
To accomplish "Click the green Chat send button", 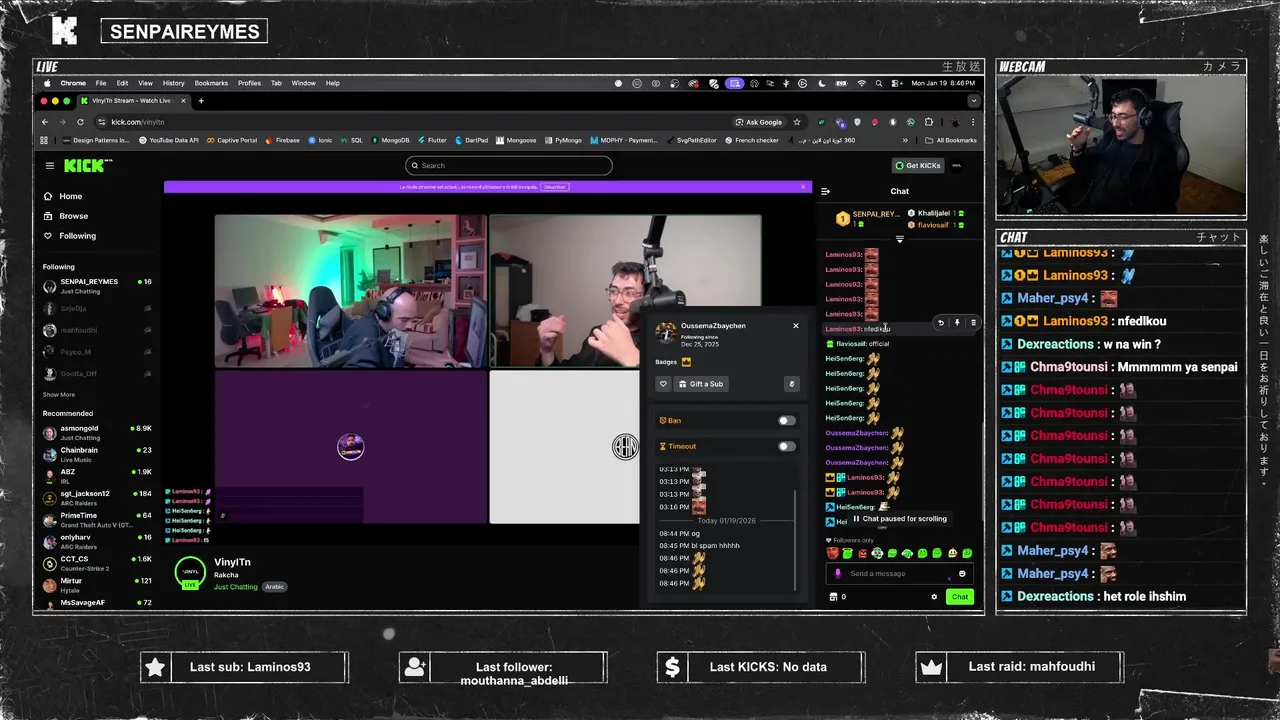I will pyautogui.click(x=960, y=597).
